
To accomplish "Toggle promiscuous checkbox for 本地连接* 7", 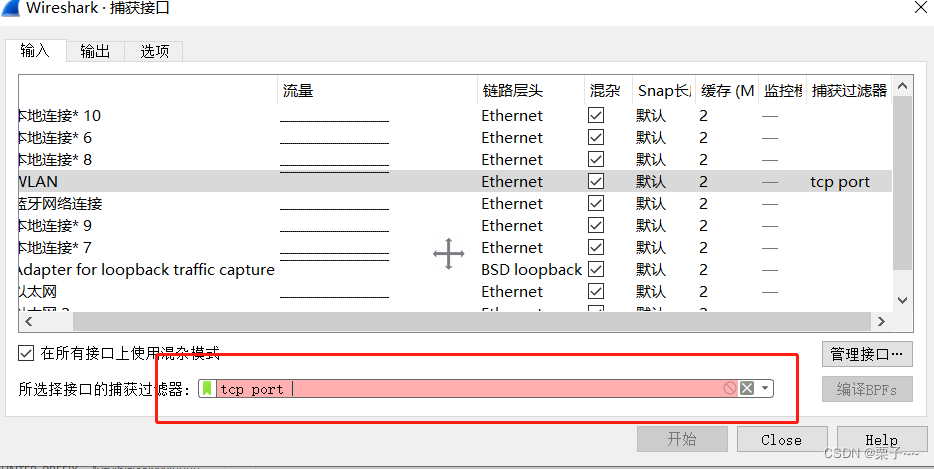I will 596,247.
